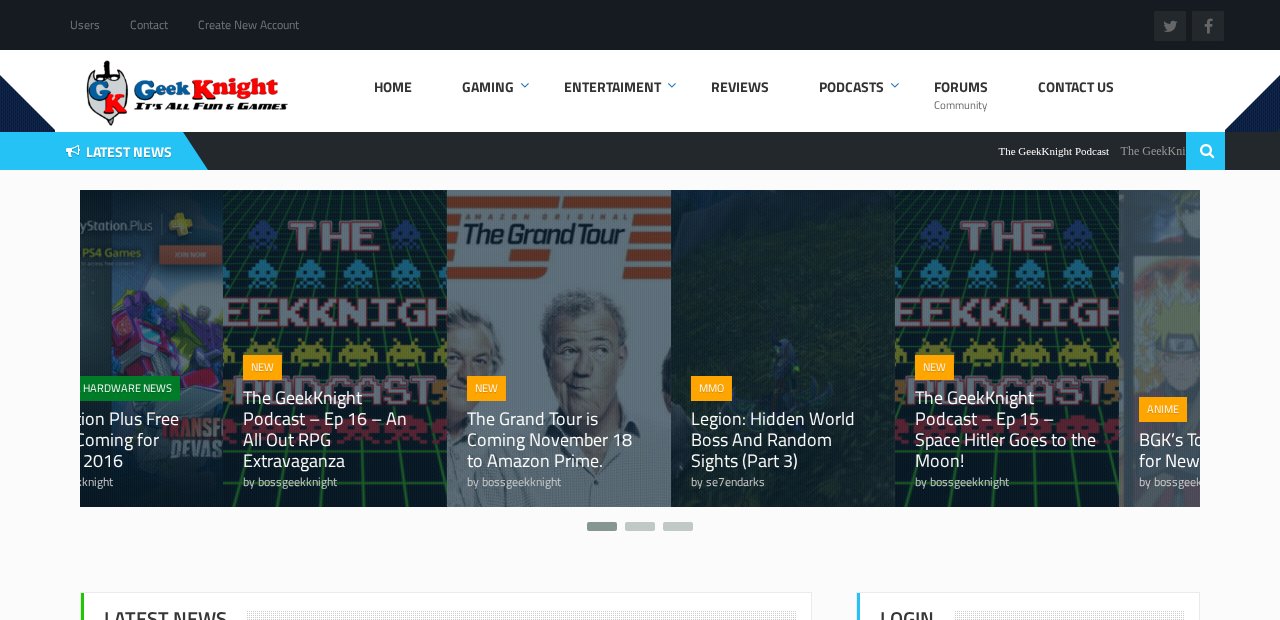1280x620 pixels.
Task: Open the Reviews menu item
Action: [x=740, y=87]
